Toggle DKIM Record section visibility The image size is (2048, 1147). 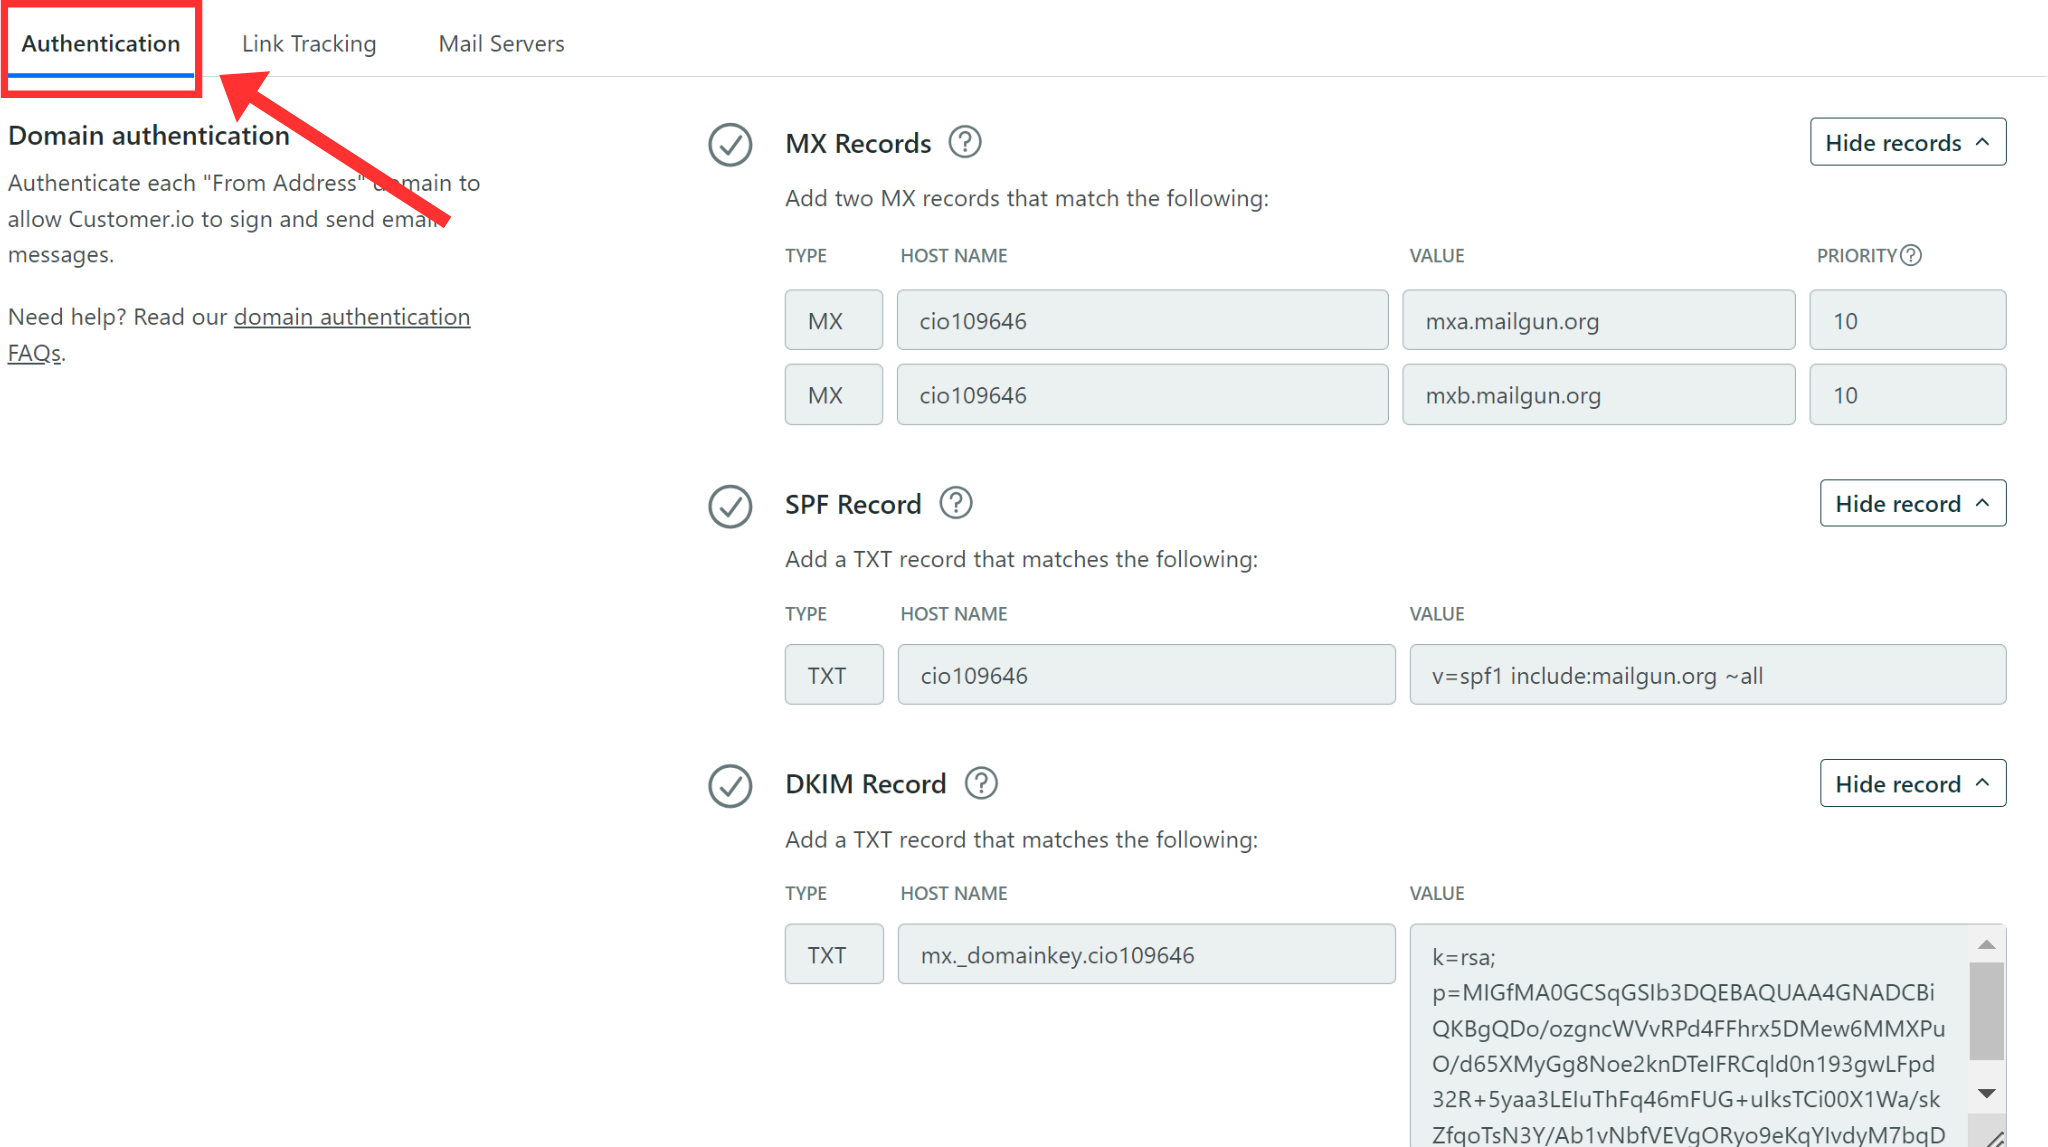(1909, 784)
